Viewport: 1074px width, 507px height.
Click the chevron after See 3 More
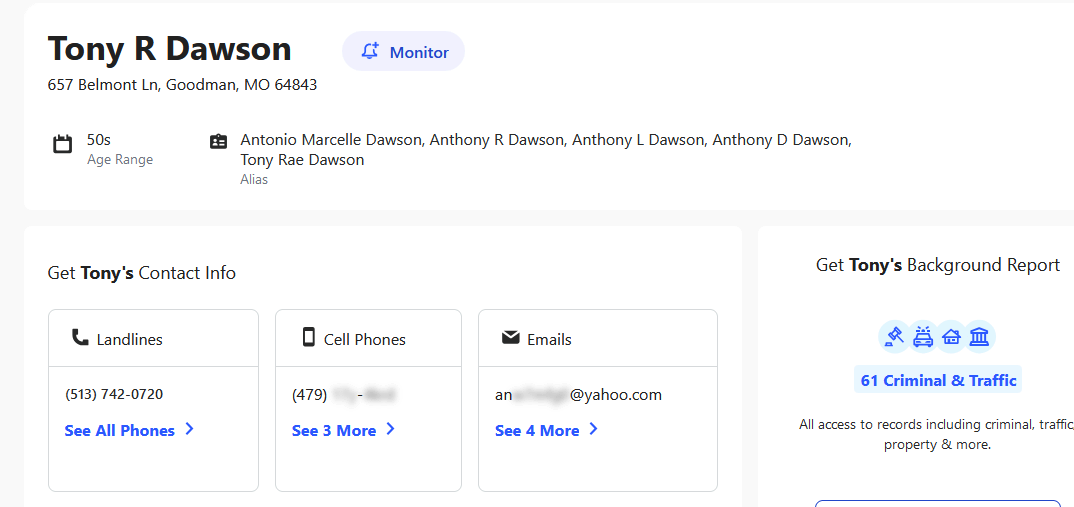point(390,430)
